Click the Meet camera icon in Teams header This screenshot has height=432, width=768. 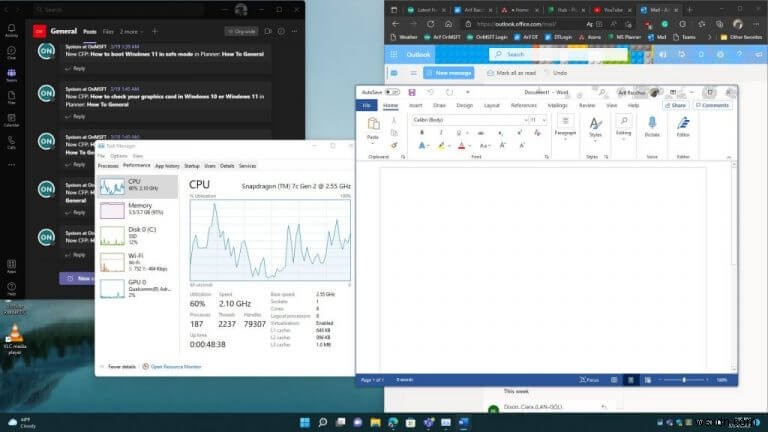(268, 31)
